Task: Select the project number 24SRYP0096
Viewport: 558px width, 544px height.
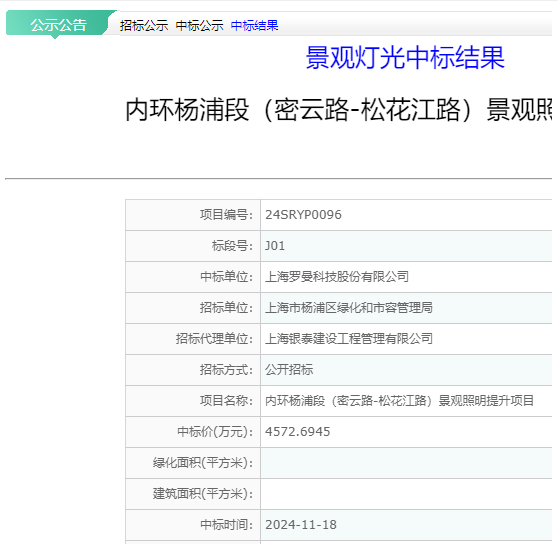Action: click(x=303, y=215)
